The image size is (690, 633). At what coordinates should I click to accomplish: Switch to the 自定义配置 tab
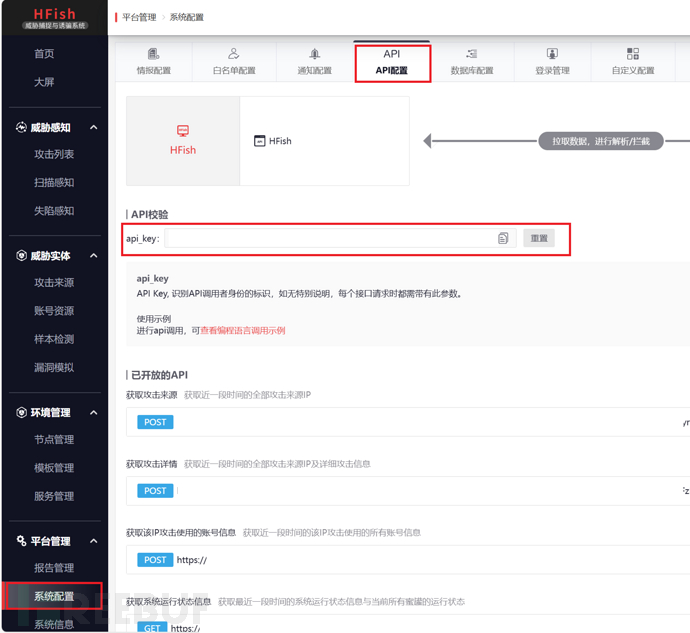(x=633, y=62)
